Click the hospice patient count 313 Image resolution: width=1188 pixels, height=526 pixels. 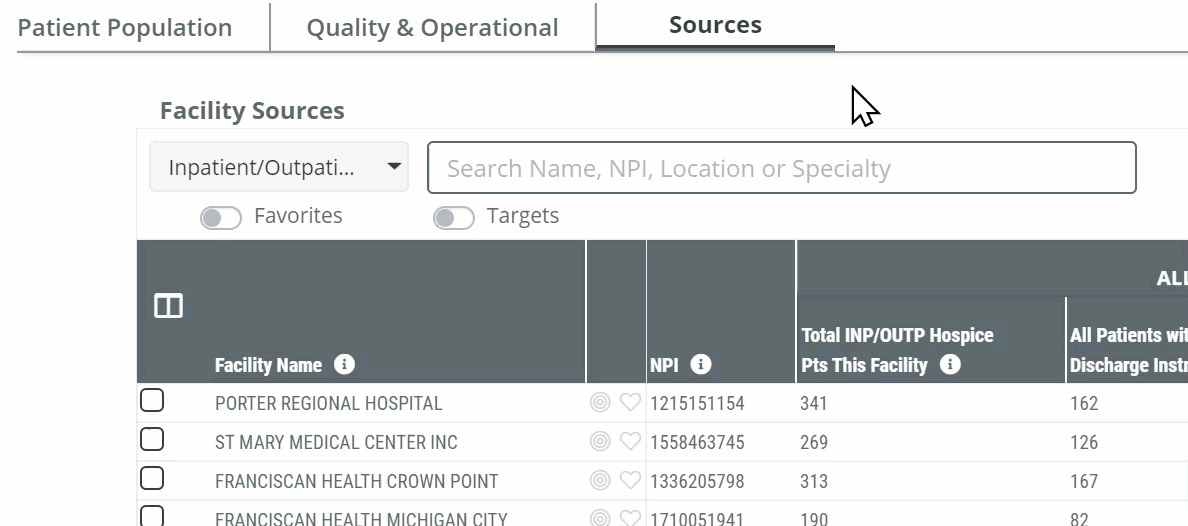coord(814,481)
